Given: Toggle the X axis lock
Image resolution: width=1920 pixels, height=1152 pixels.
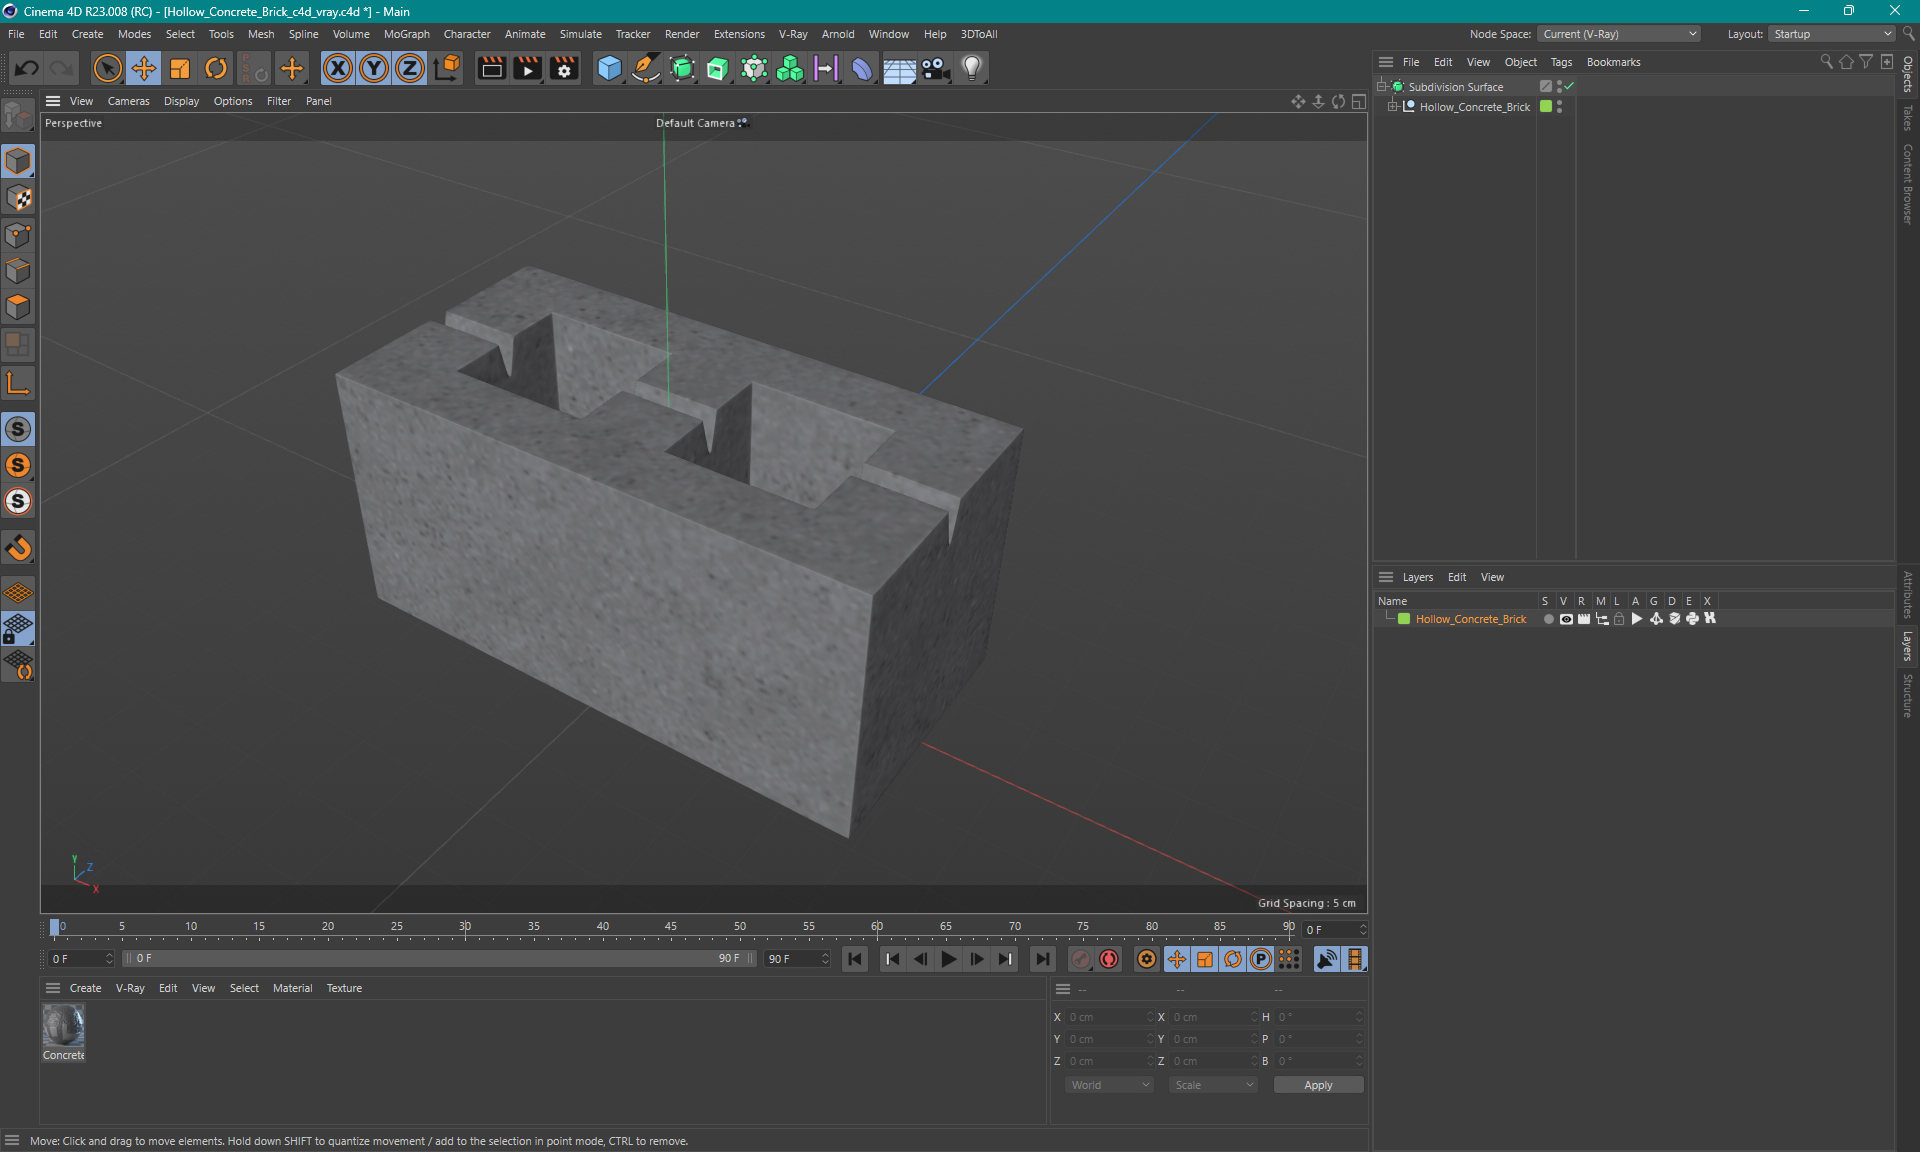Looking at the screenshot, I should 338,68.
